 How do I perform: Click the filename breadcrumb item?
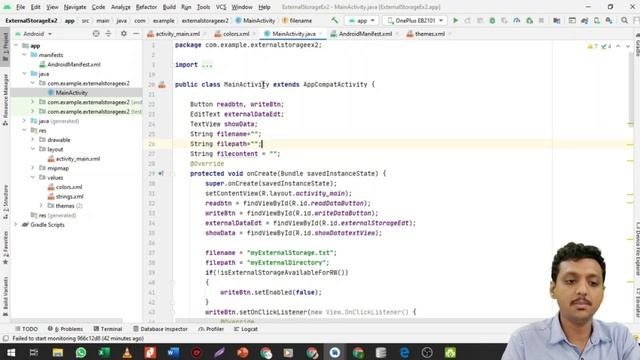click(x=297, y=20)
